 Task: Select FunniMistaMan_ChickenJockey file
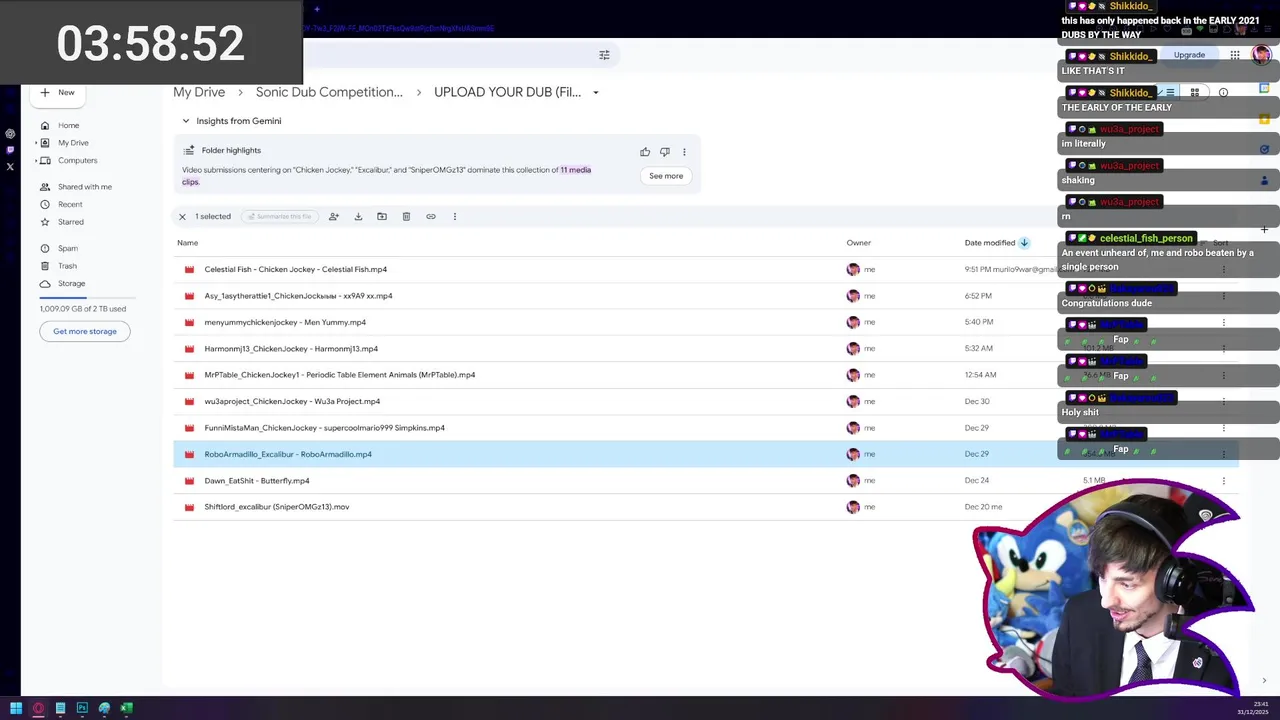click(x=325, y=428)
